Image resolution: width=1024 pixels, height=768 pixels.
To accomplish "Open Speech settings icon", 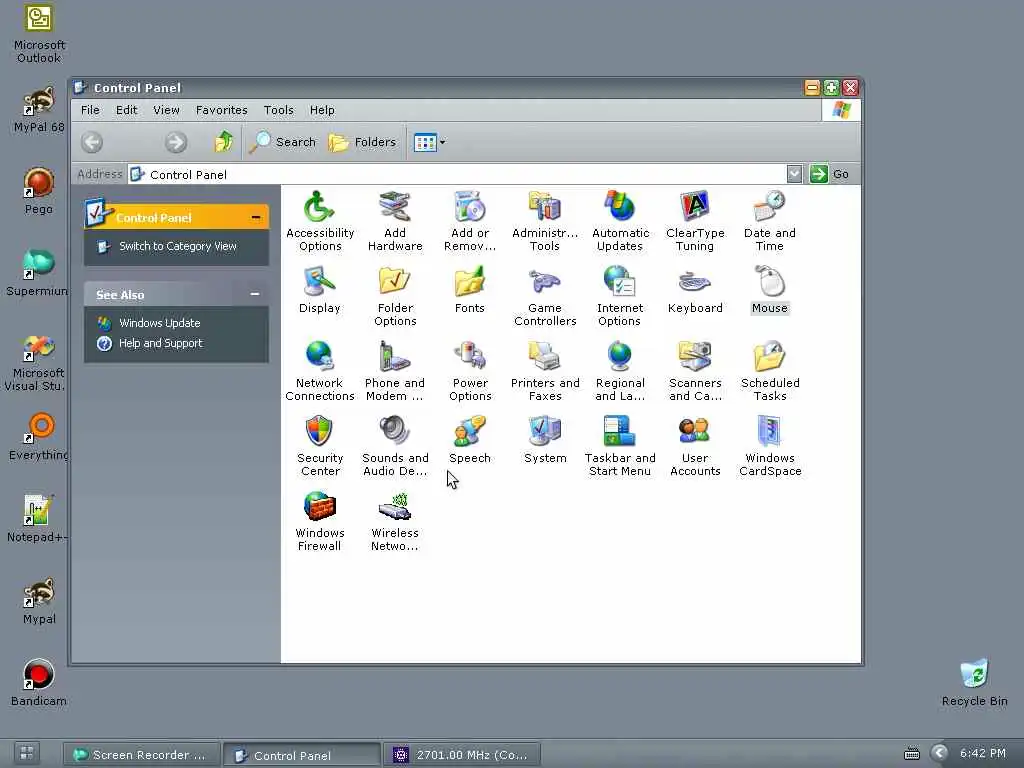I will tap(470, 440).
